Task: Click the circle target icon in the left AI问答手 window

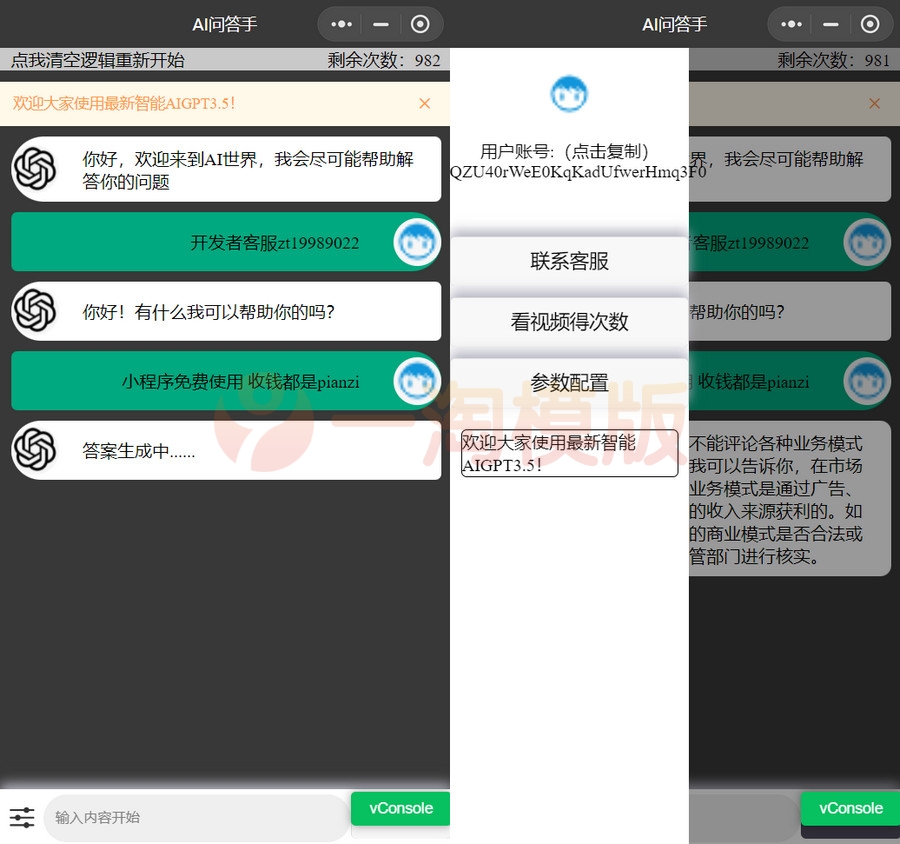Action: [420, 24]
